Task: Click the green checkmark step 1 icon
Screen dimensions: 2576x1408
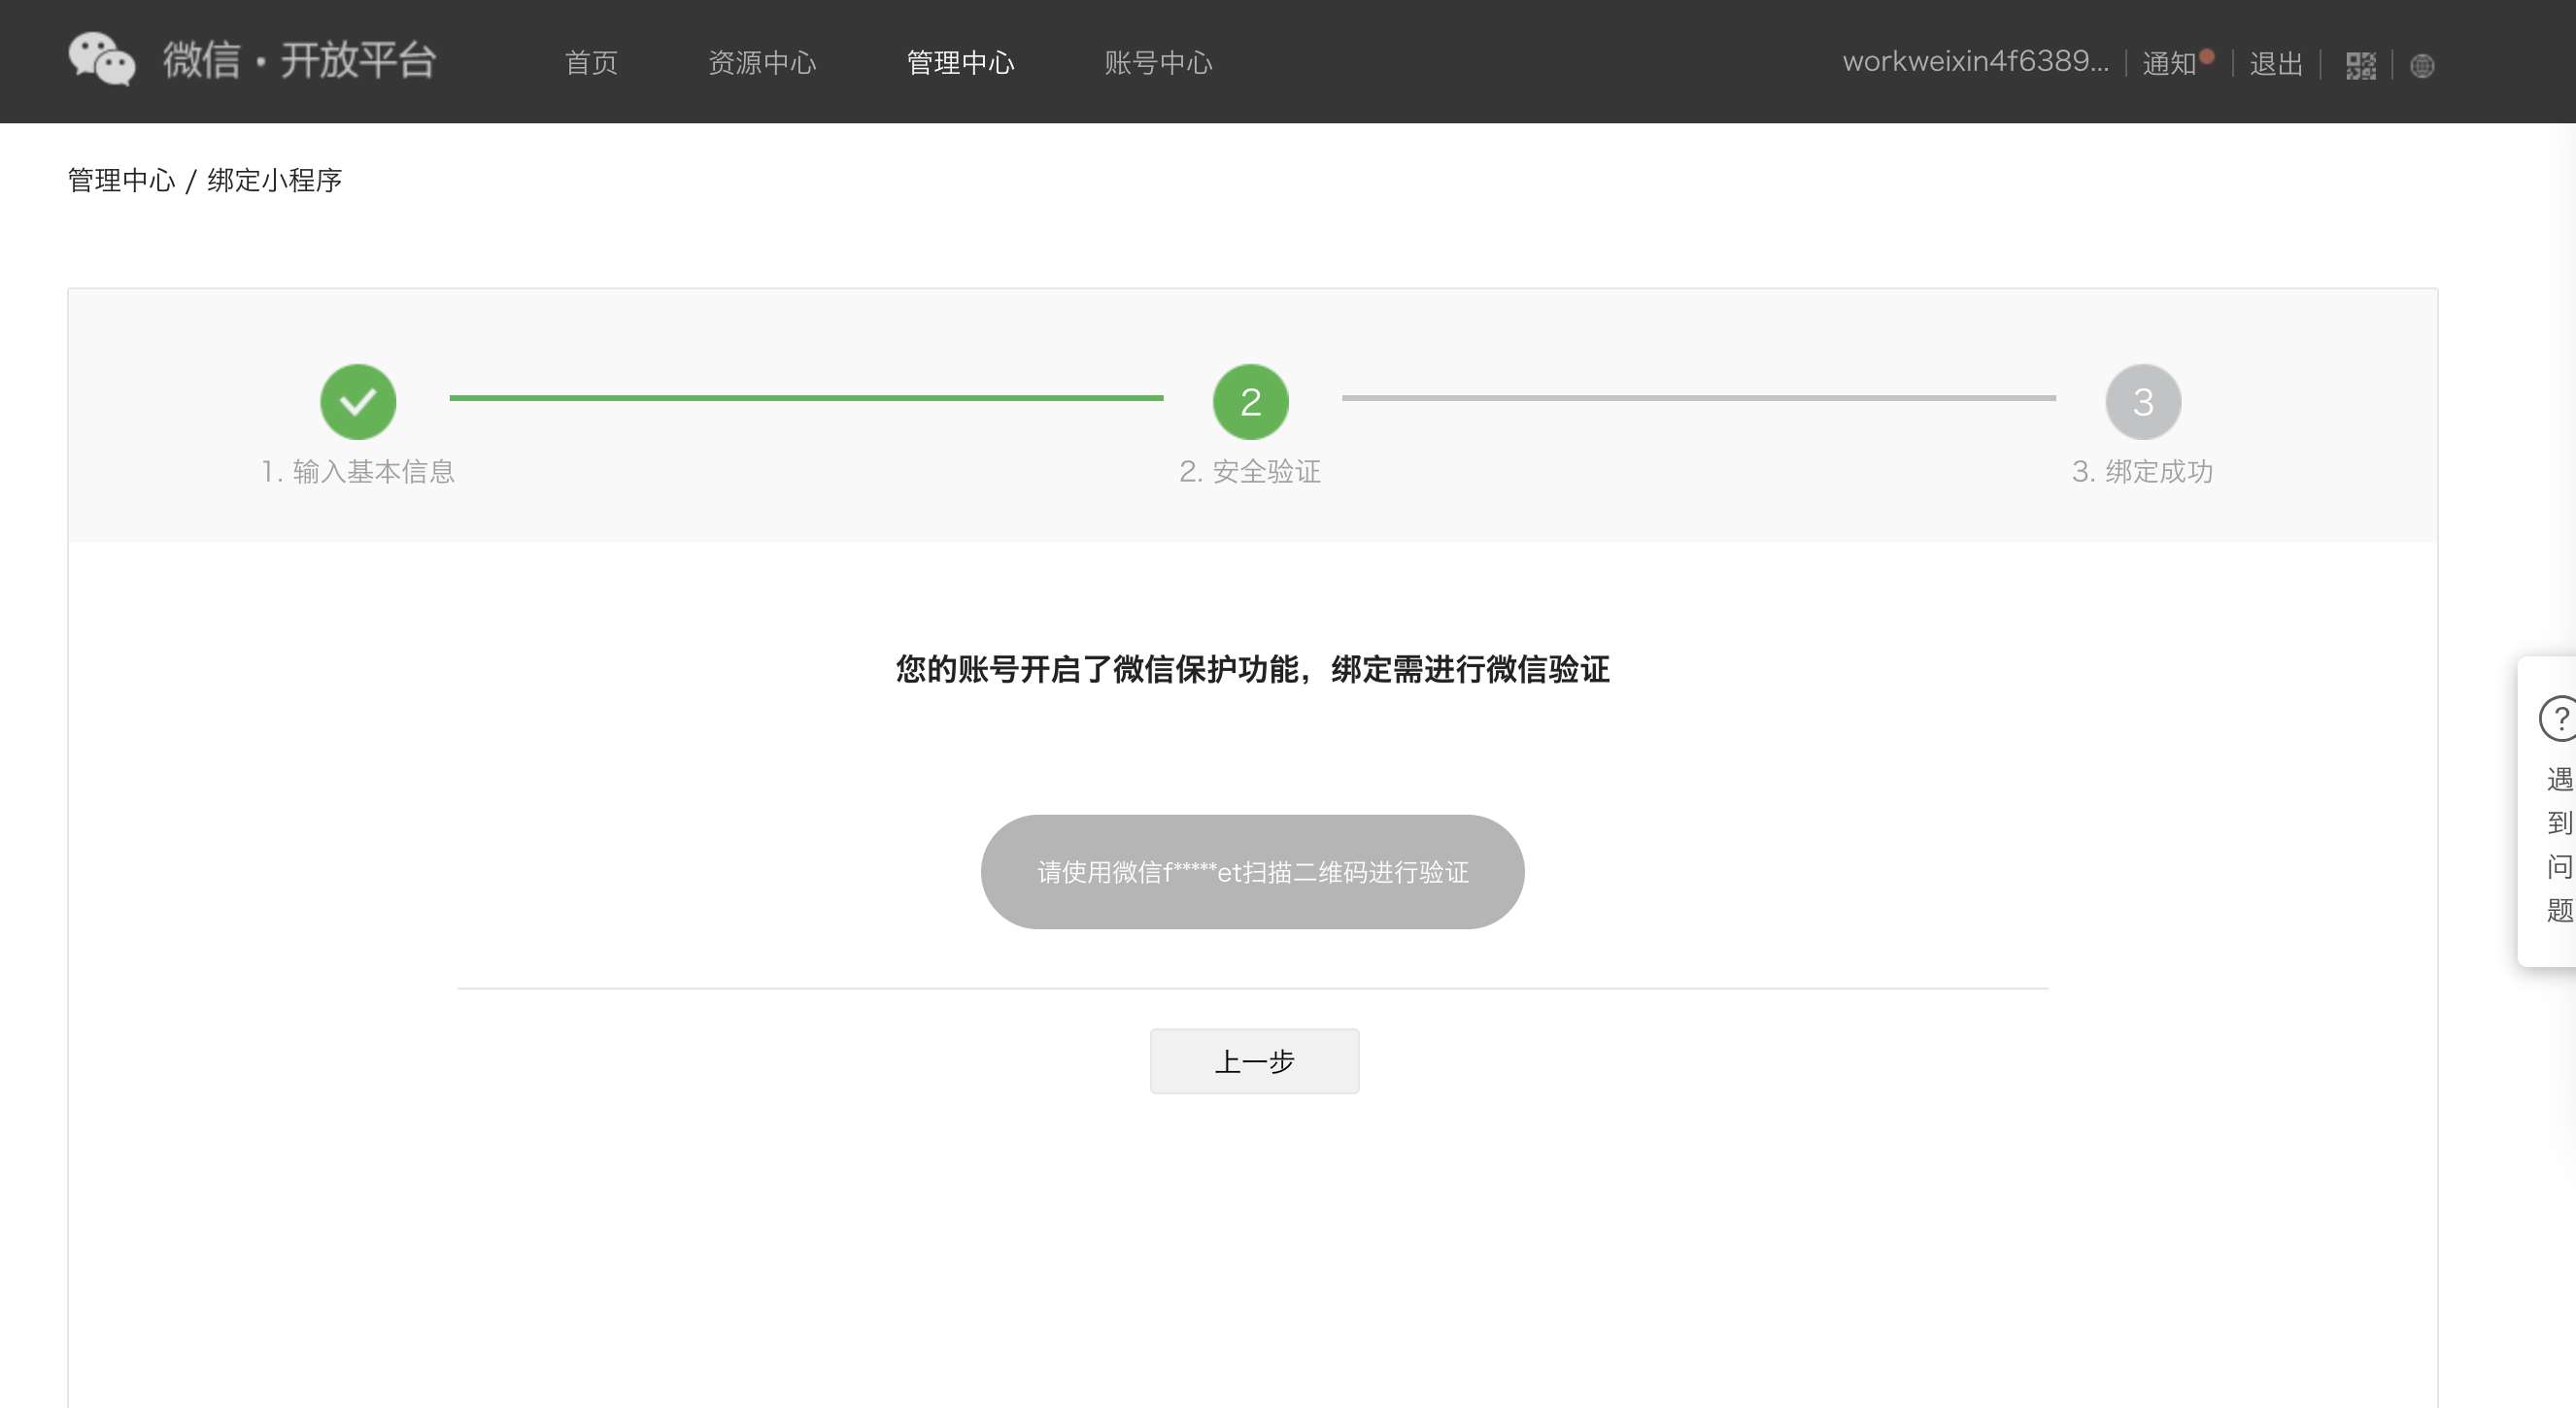Action: tap(358, 402)
